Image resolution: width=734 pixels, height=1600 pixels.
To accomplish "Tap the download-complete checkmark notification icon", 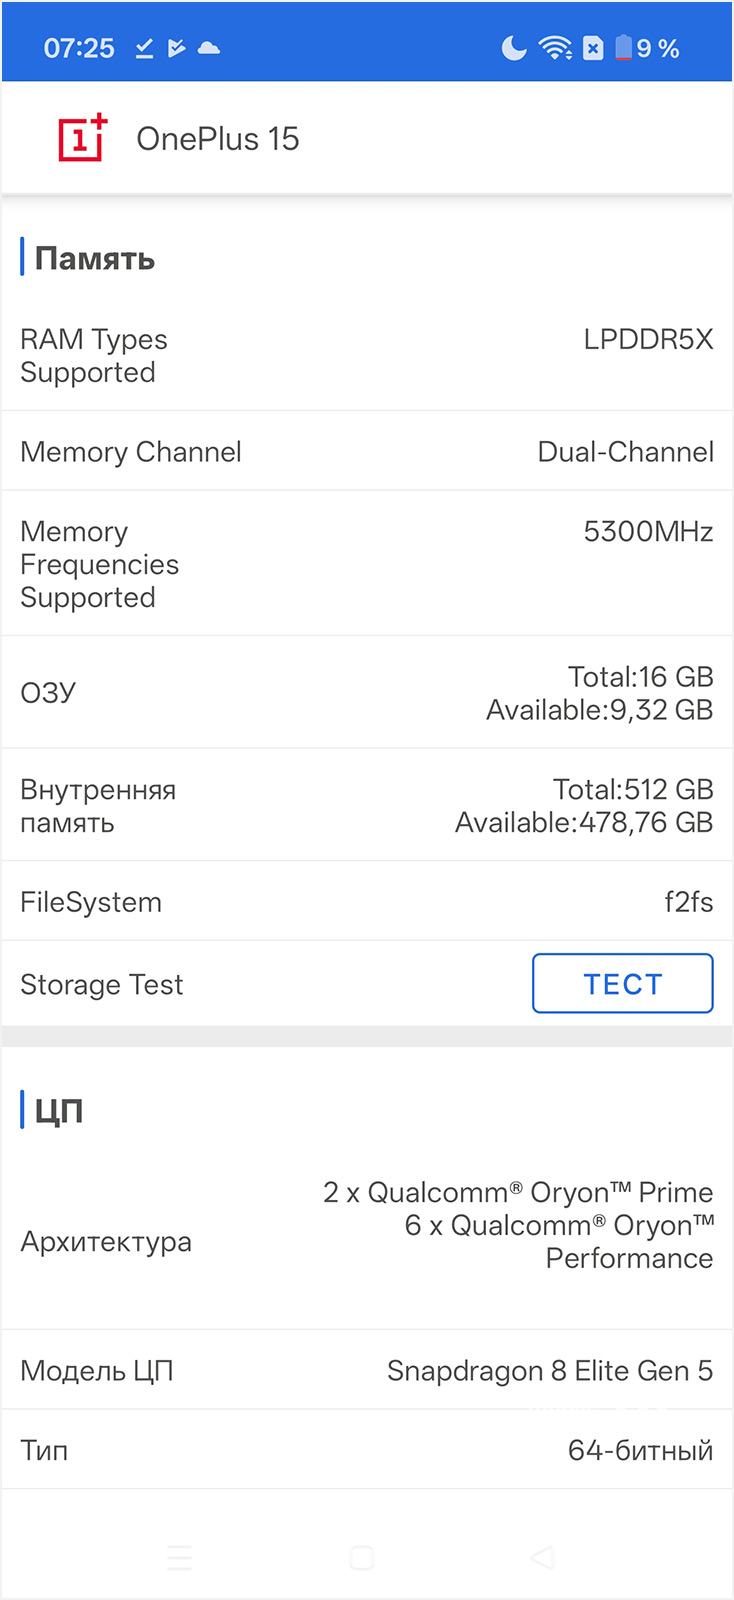I will (145, 48).
